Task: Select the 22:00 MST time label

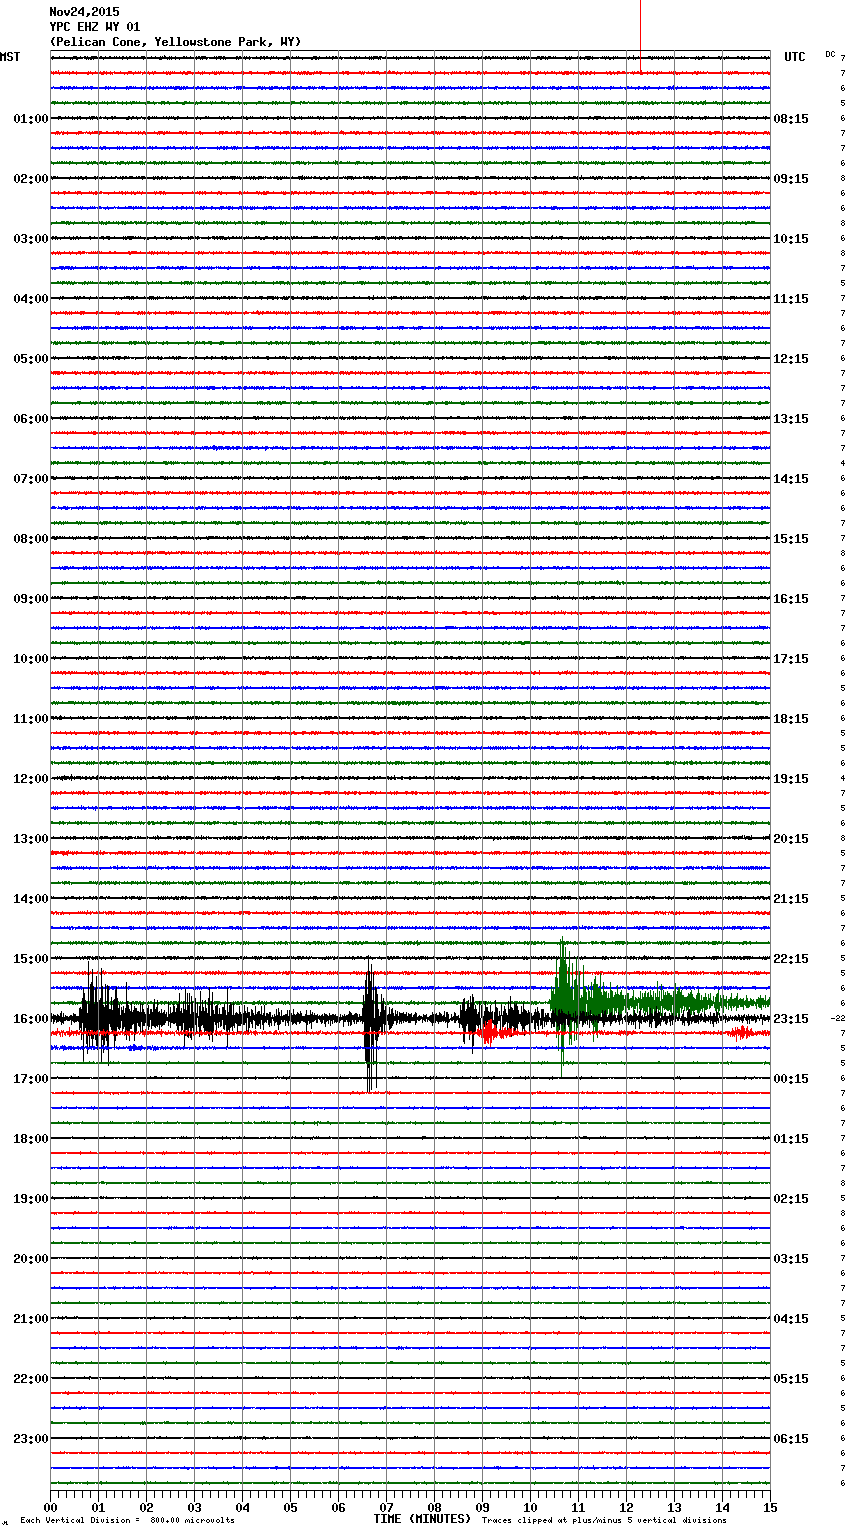Action: tap(31, 1379)
